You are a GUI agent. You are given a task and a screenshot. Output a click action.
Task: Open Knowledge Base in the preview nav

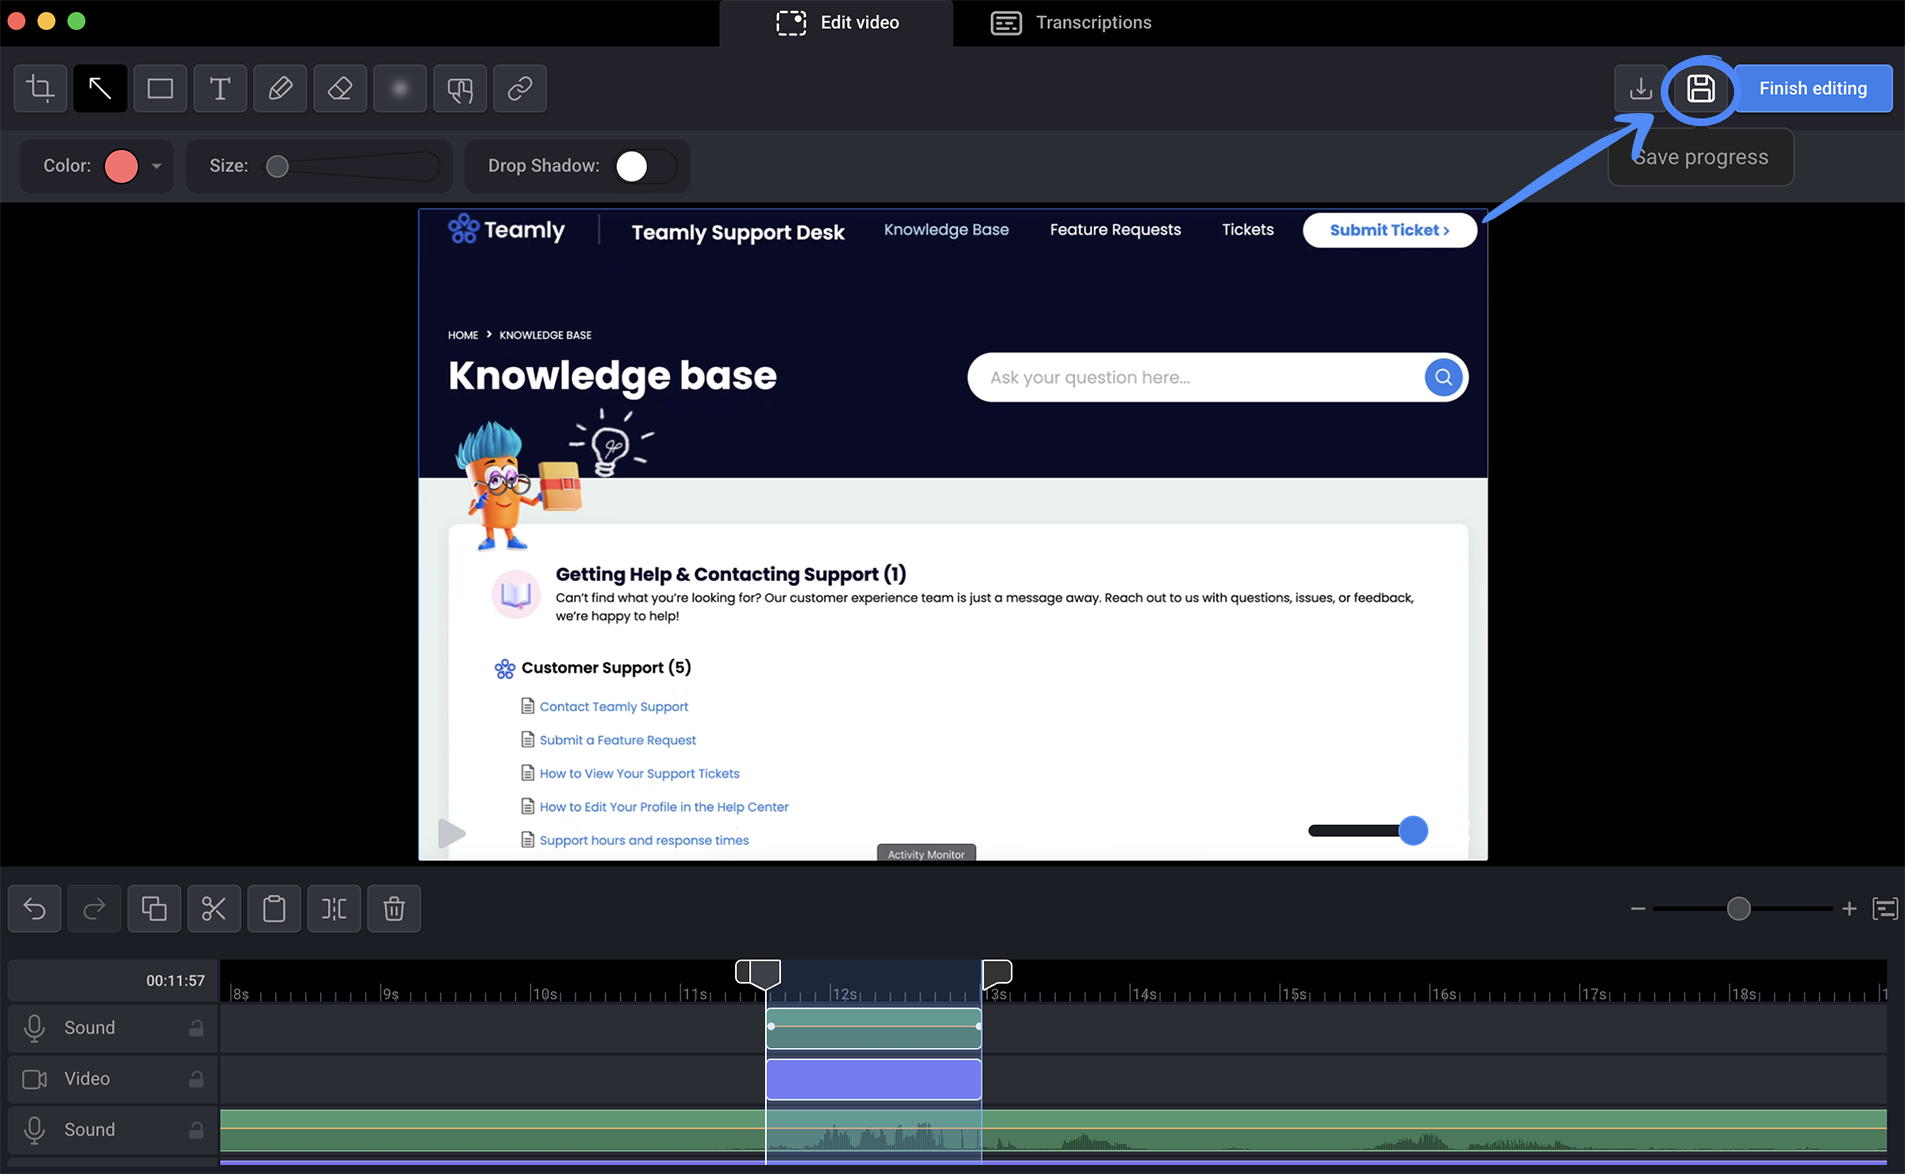point(946,230)
